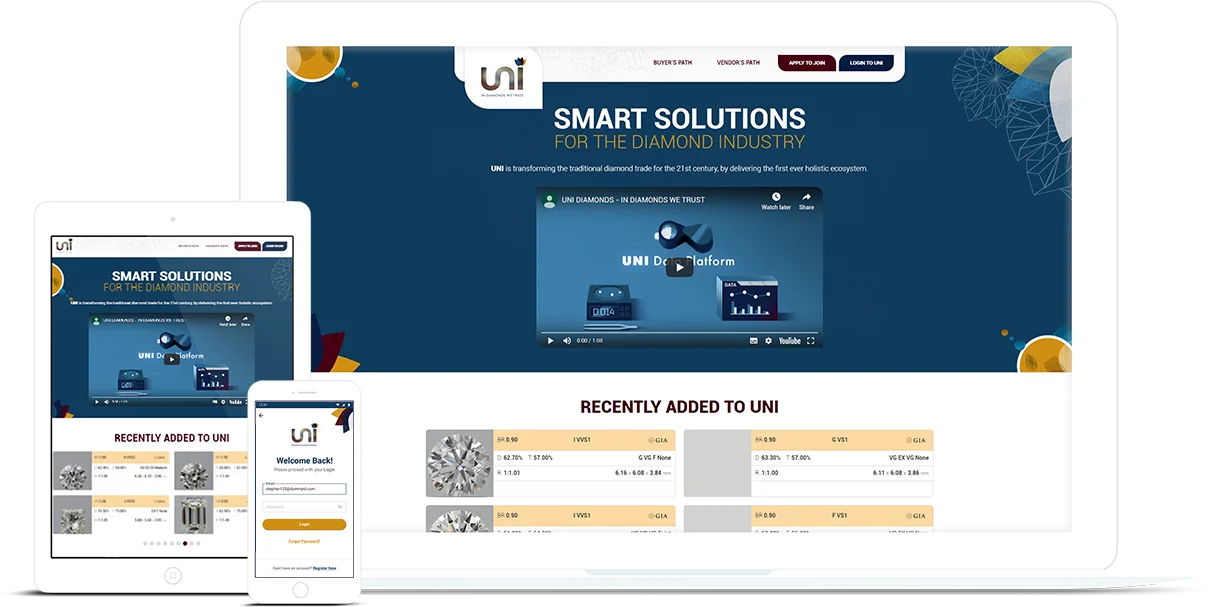This screenshot has height=607, width=1218.
Task: Click Login to UNI on the laptop
Action: tap(866, 63)
